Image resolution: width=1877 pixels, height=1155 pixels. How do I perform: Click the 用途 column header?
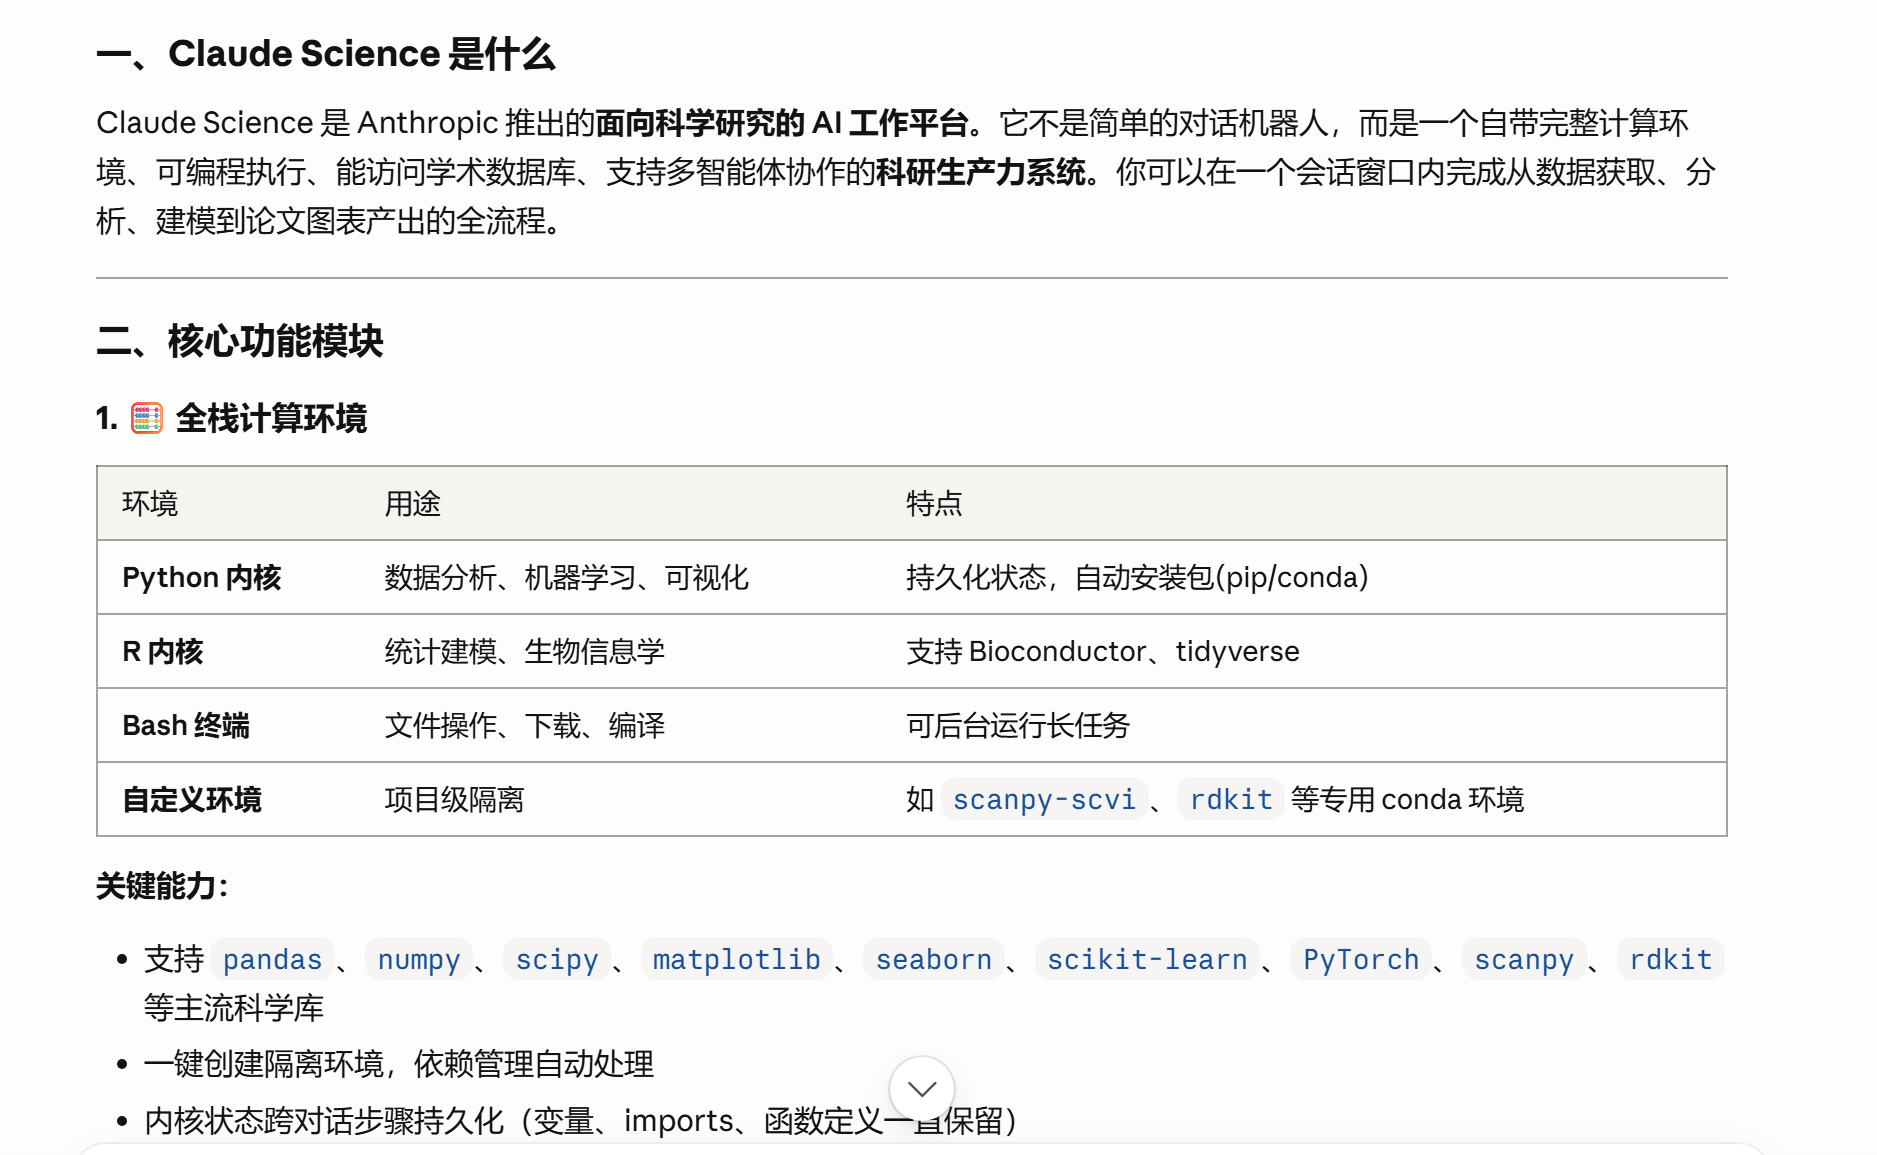click(412, 503)
